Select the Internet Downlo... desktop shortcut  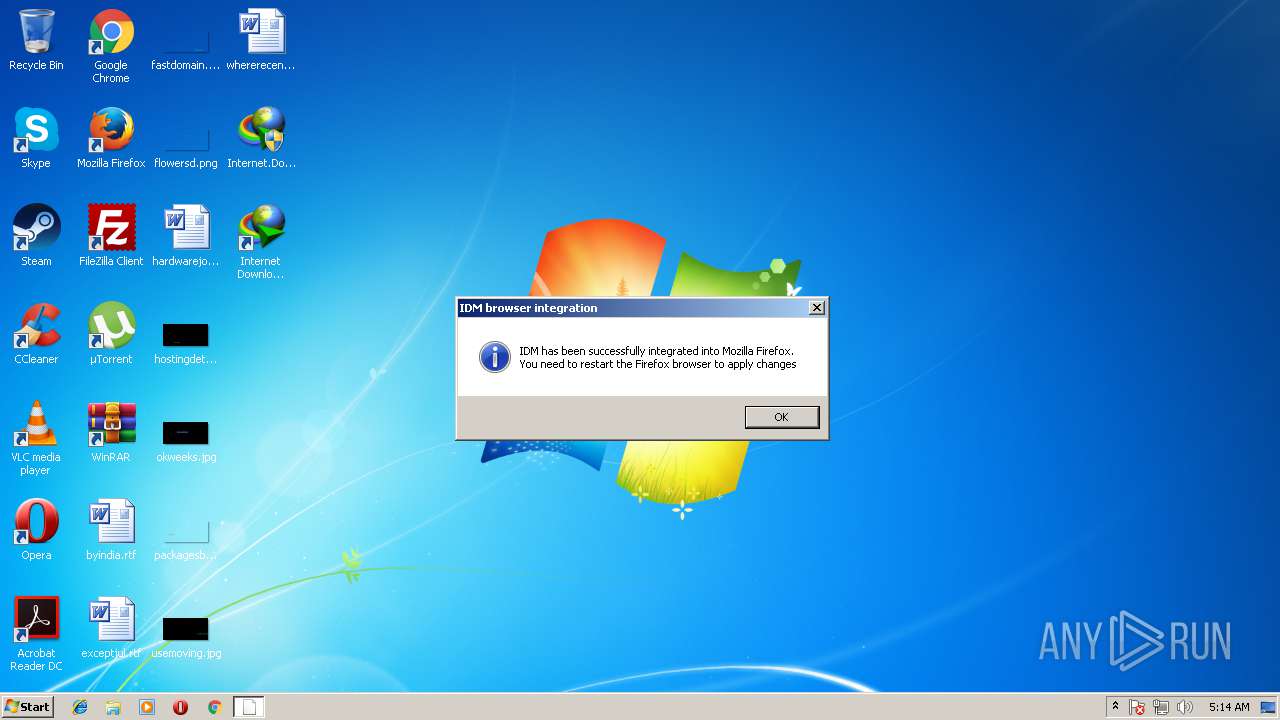click(261, 242)
